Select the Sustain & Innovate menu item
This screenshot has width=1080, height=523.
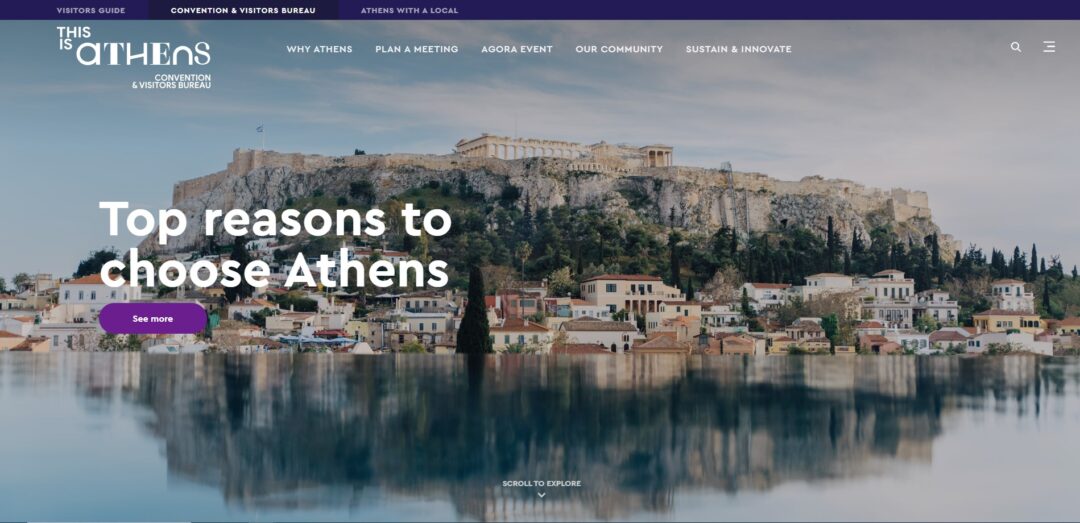(738, 49)
